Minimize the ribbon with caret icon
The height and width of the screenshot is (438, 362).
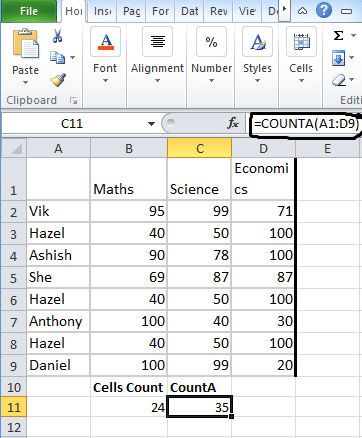[302, 11]
